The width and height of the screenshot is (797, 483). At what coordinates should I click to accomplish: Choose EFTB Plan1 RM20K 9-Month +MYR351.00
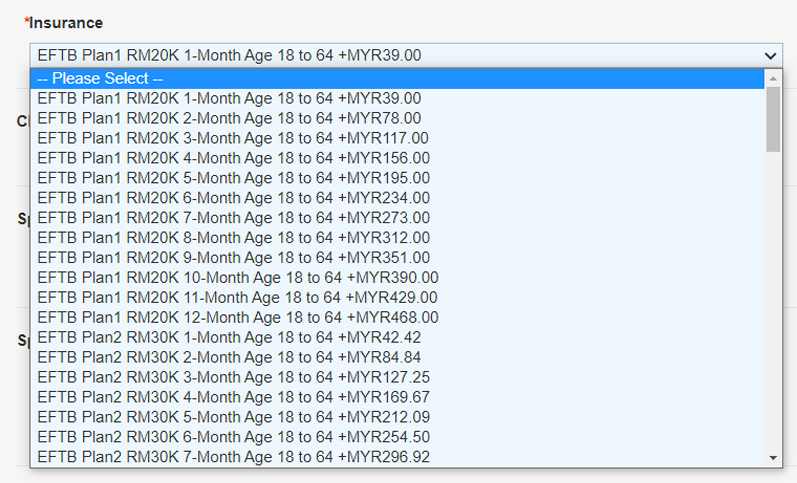tap(233, 258)
